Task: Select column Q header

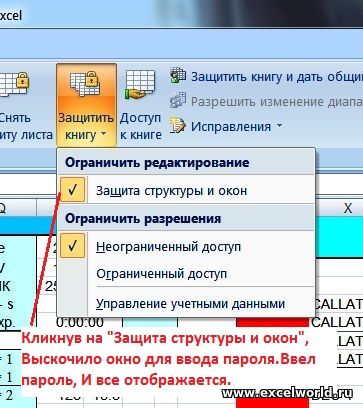Action: click(3, 208)
